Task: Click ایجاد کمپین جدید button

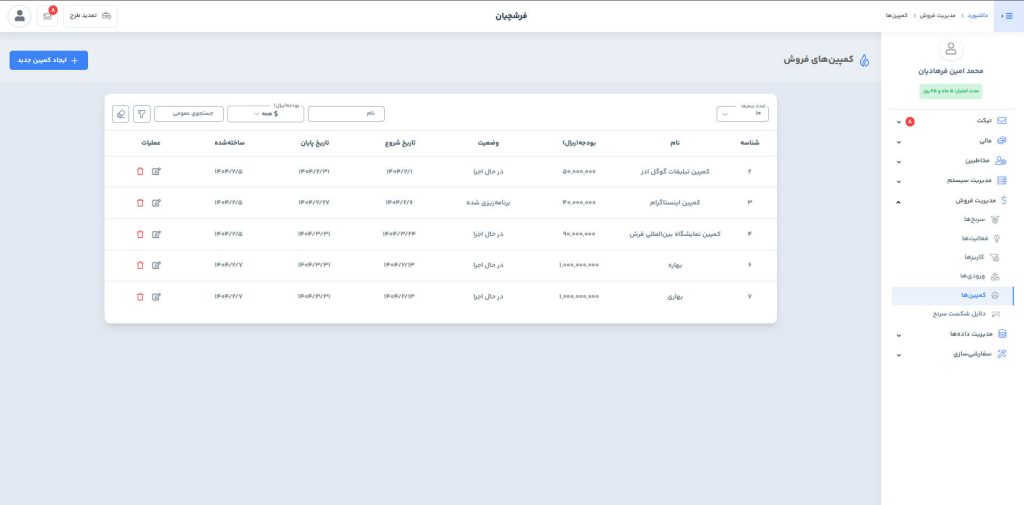Action: pyautogui.click(x=49, y=60)
